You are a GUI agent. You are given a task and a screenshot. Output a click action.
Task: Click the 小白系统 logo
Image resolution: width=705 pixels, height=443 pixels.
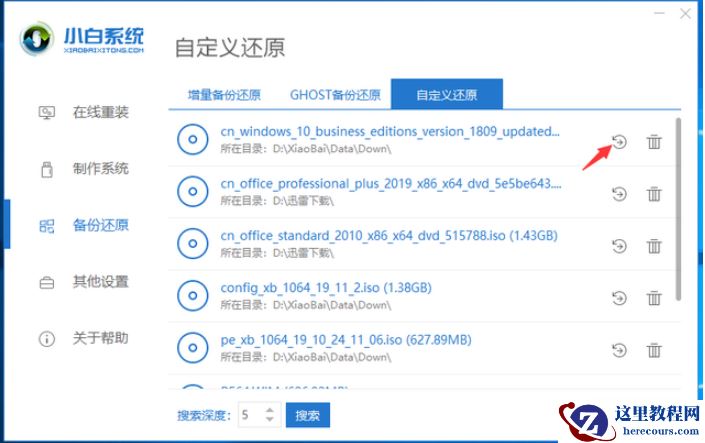(82, 39)
